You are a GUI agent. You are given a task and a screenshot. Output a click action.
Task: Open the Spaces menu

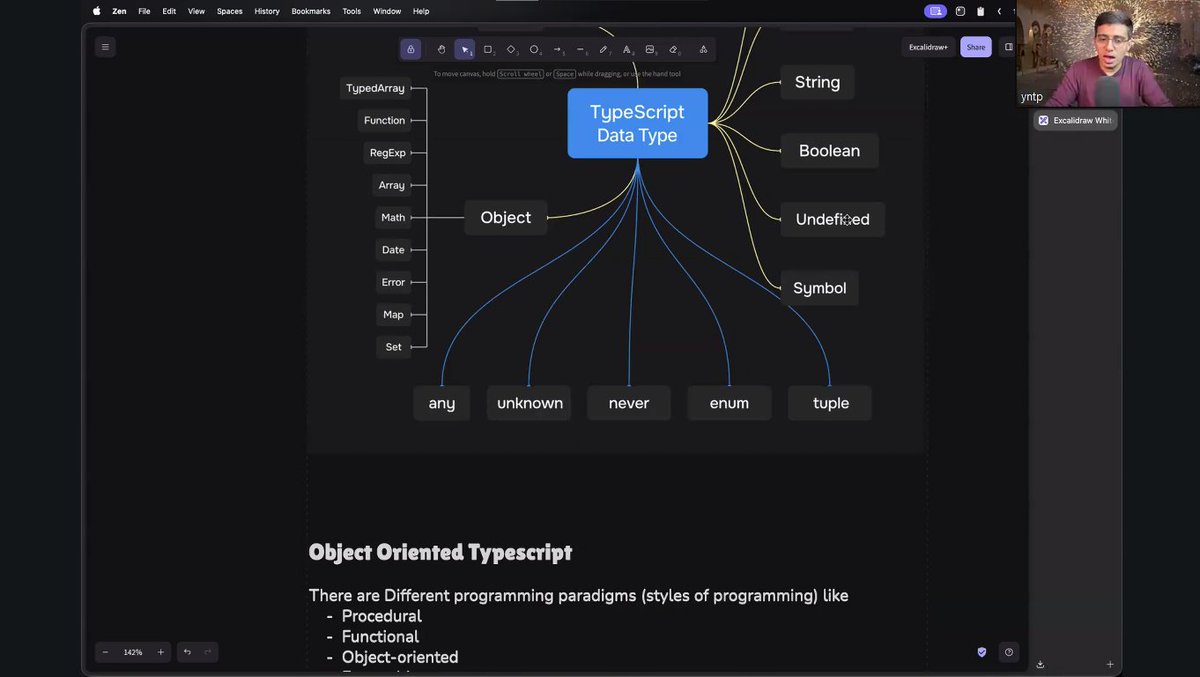[230, 11]
